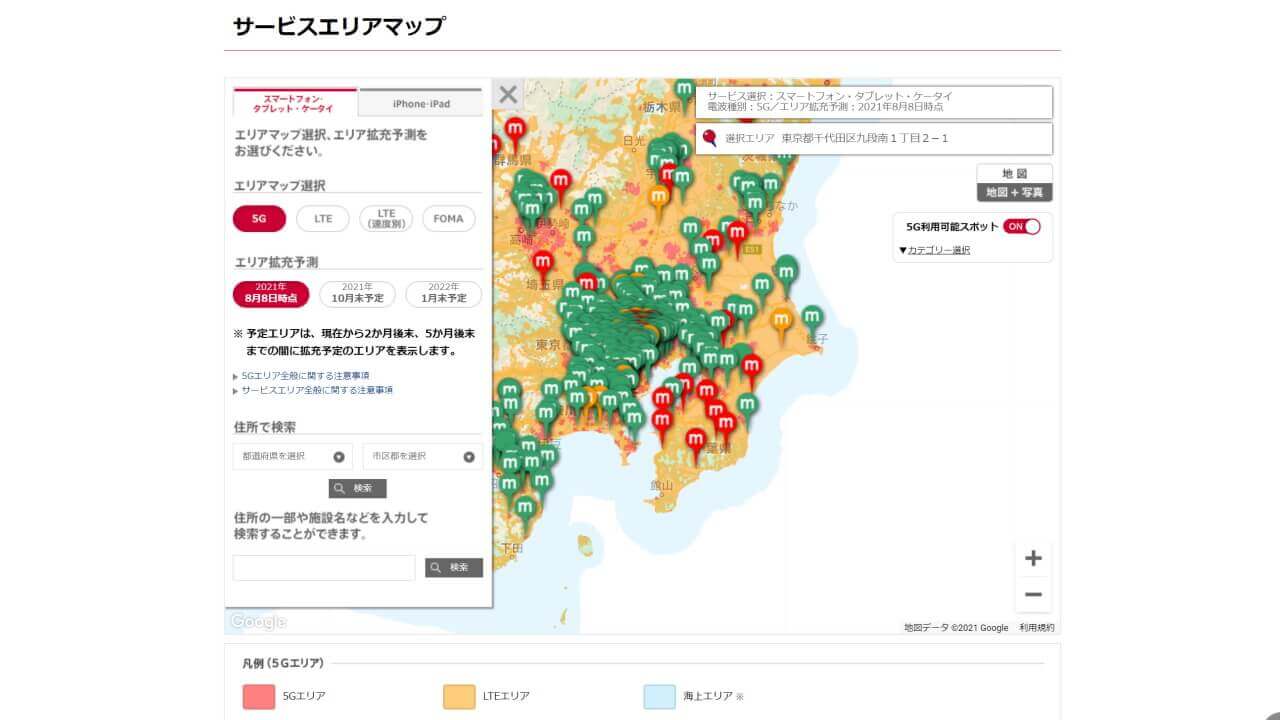Click the address keyword search input field

coord(322,567)
